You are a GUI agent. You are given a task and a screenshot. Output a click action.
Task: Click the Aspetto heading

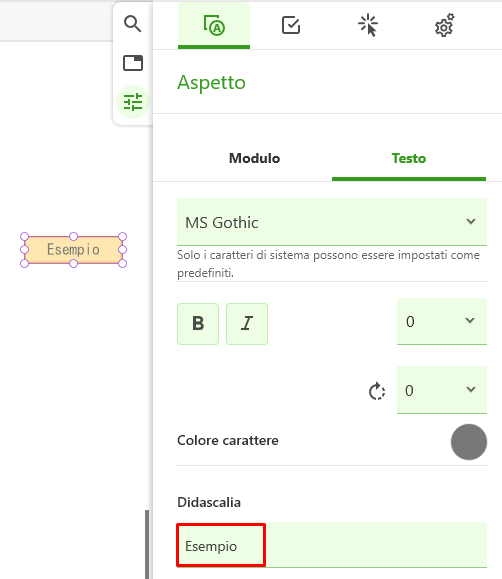[x=211, y=83]
